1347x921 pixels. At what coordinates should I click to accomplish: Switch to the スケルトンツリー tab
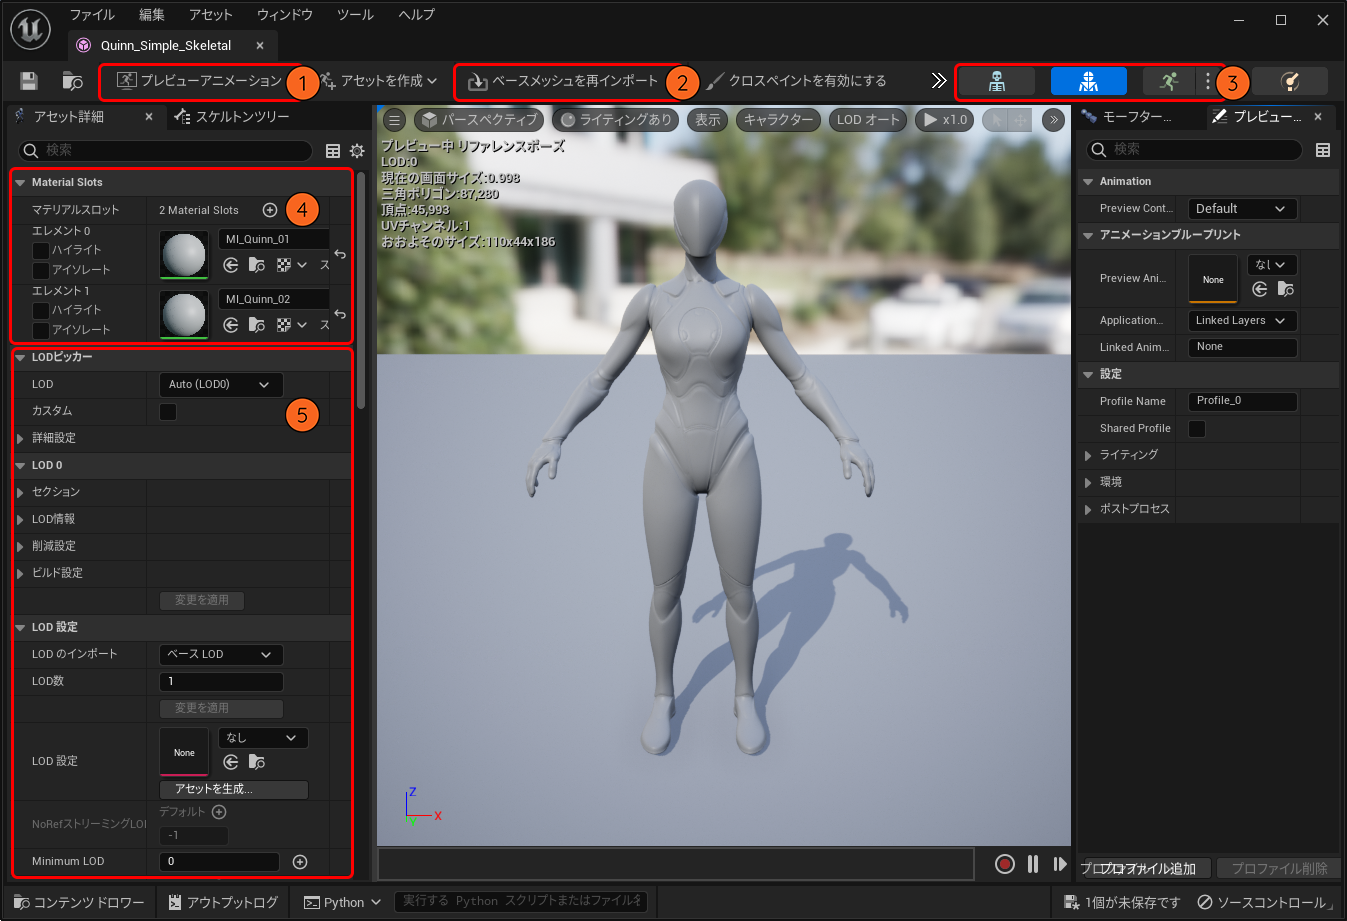tap(233, 117)
